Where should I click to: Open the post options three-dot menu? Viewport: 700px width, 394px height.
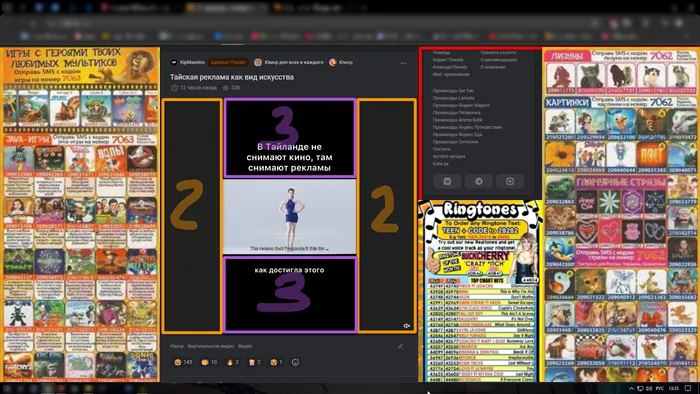click(404, 63)
